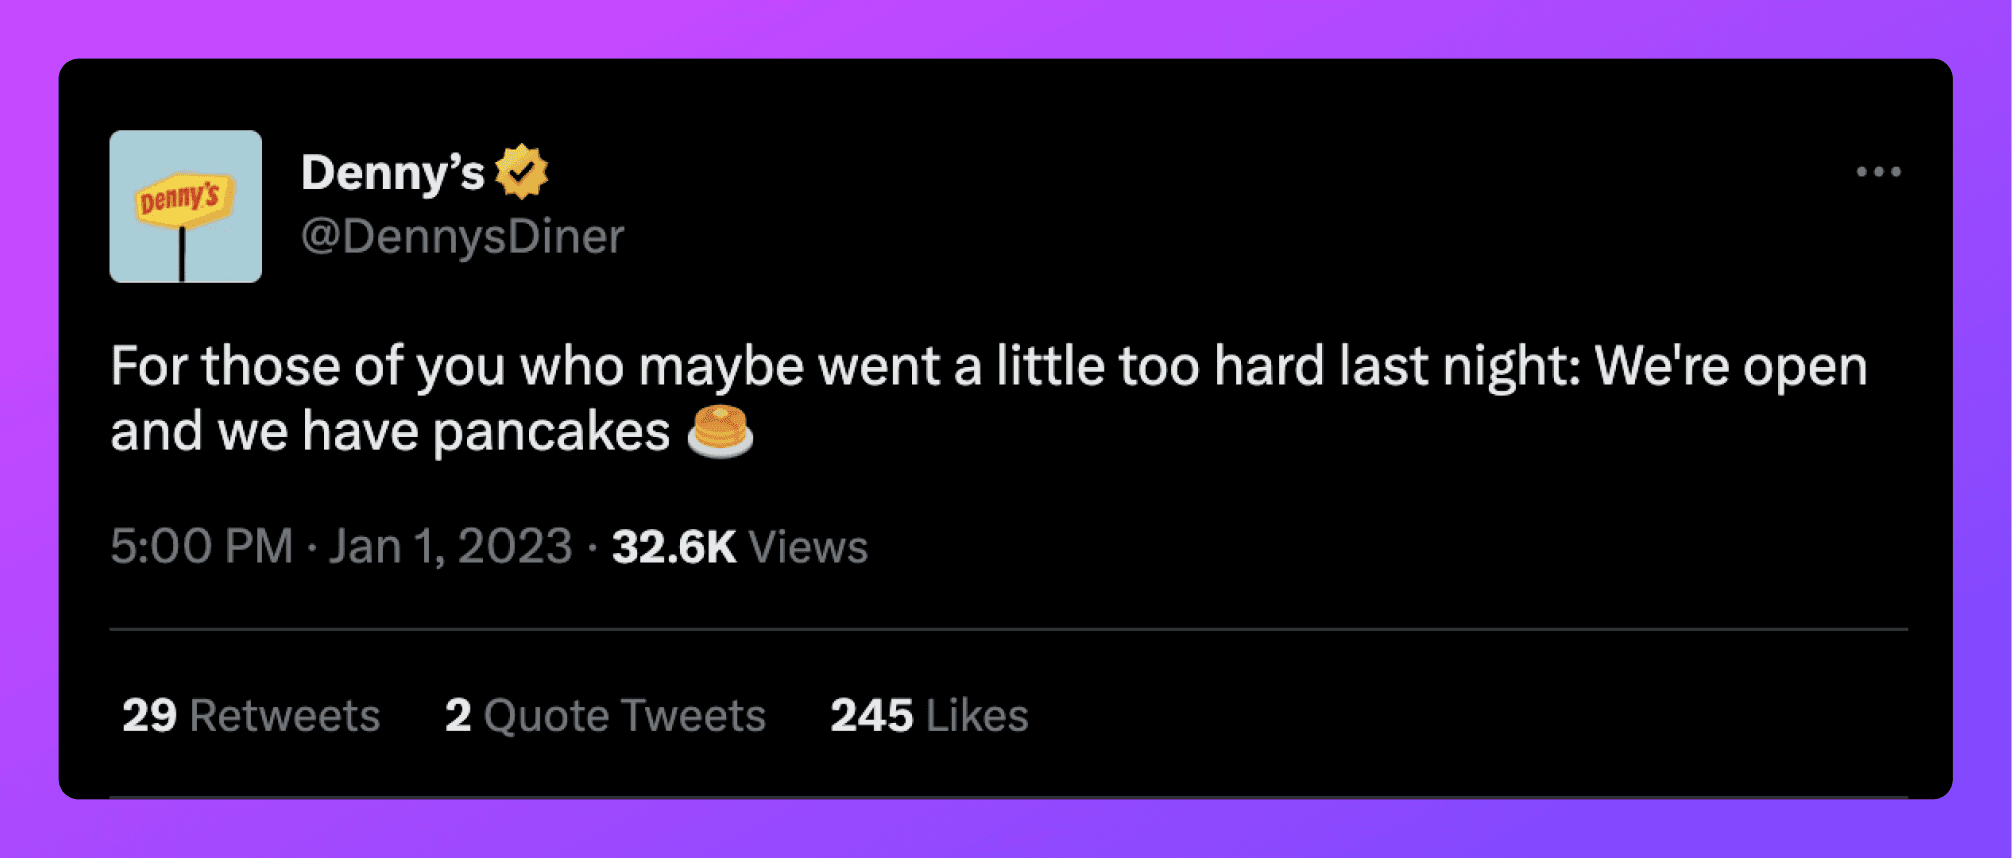Click the Retweets label in the stats row

[x=283, y=715]
